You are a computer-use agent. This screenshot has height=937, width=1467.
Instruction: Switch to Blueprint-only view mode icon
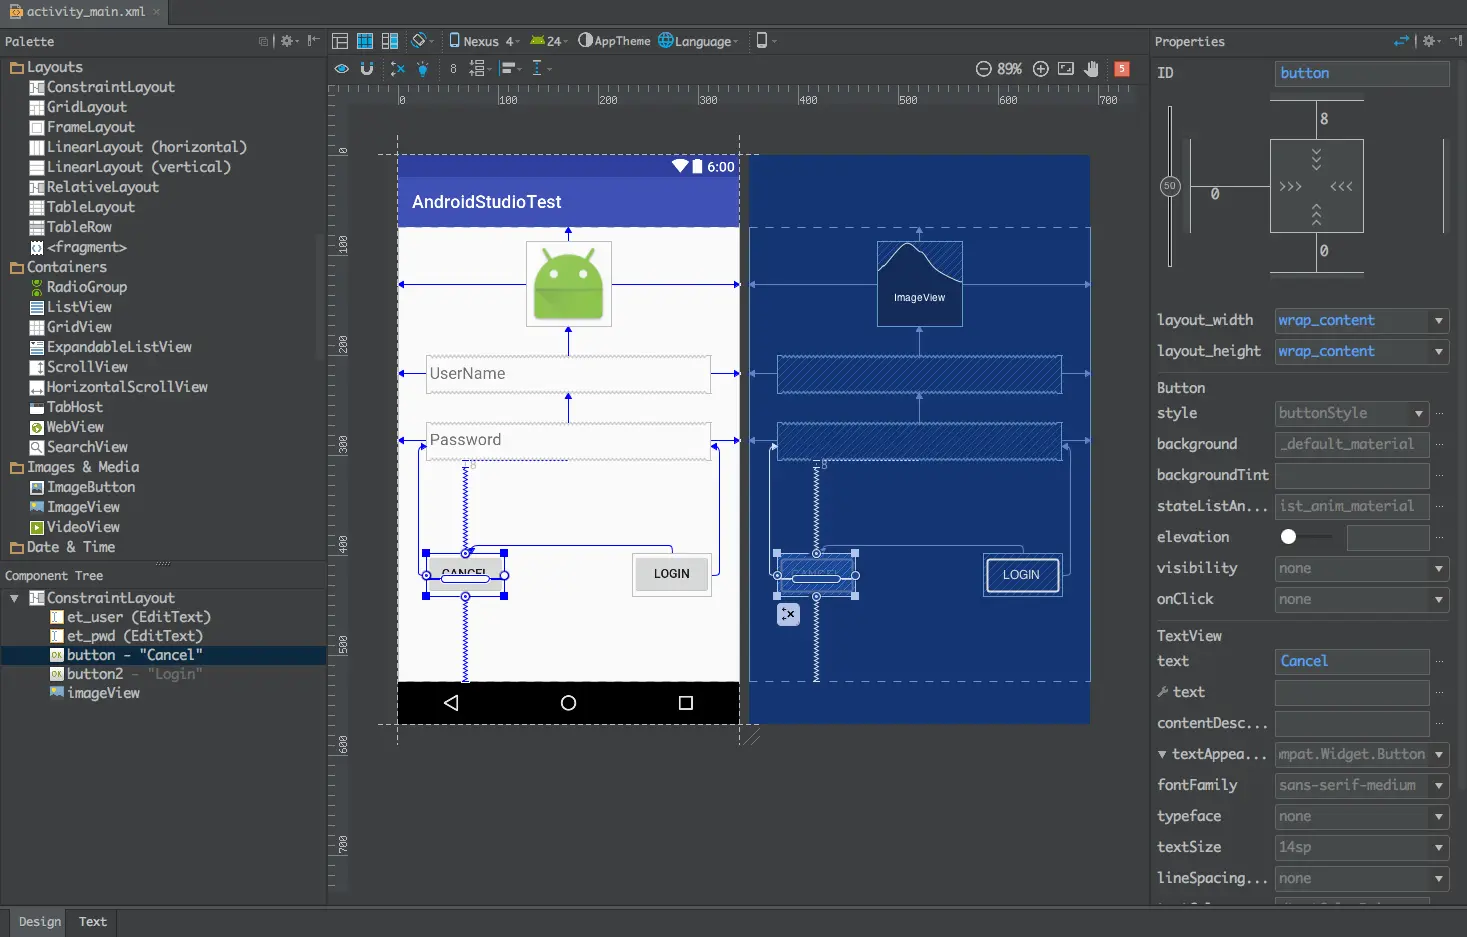pos(365,41)
